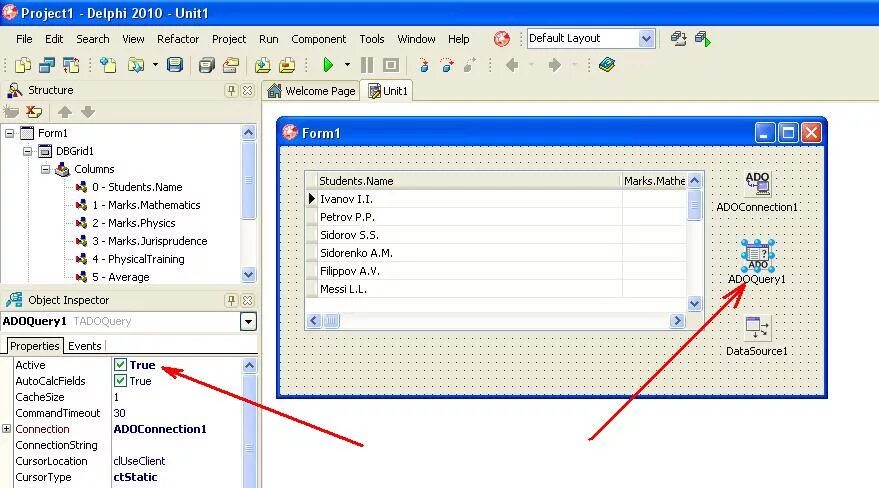Viewport: 879px width, 488px height.
Task: Pin the Object Inspector panel
Action: pyautogui.click(x=231, y=300)
